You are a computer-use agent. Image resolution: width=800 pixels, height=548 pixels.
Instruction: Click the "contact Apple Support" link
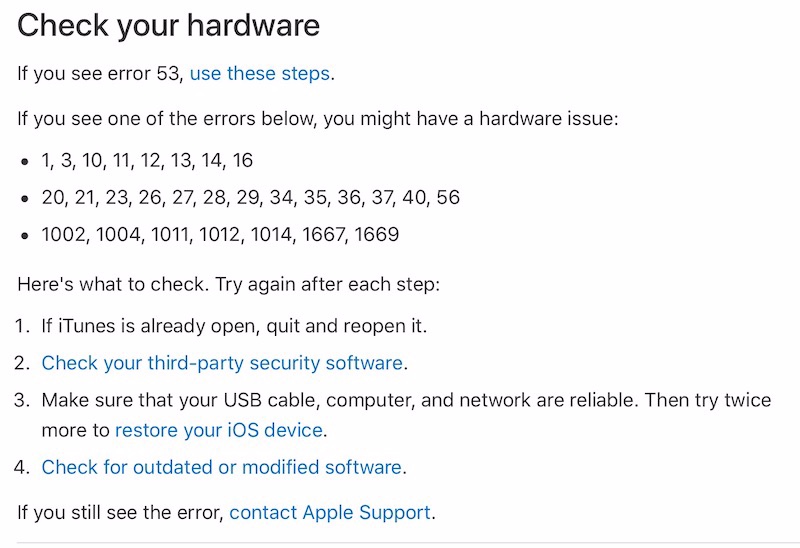coord(330,513)
